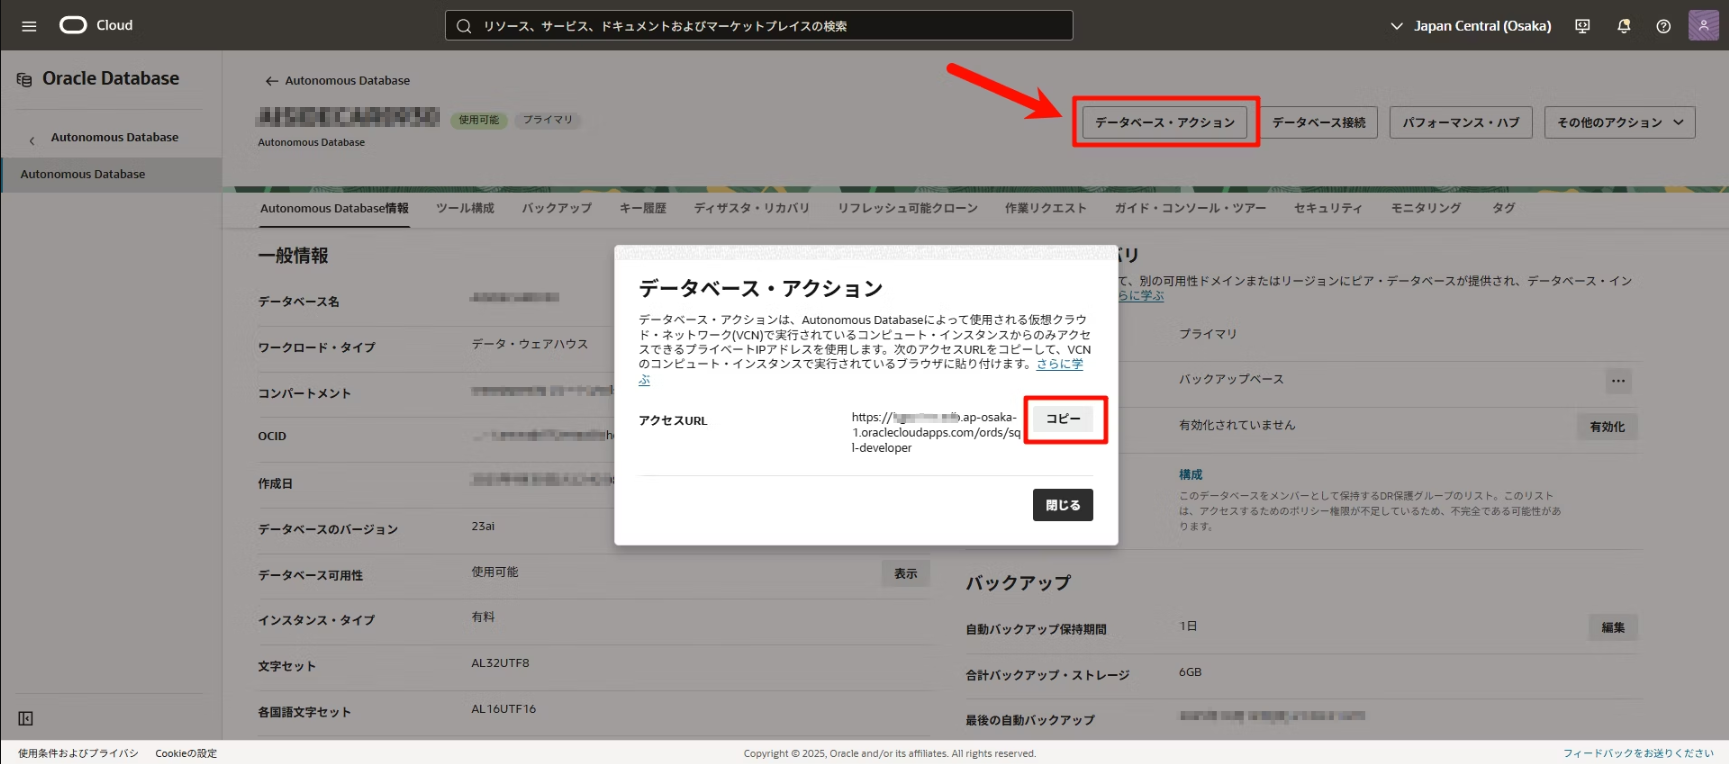Open the Cloud Shell developer tools icon
The height and width of the screenshot is (764, 1729).
coord(1582,26)
